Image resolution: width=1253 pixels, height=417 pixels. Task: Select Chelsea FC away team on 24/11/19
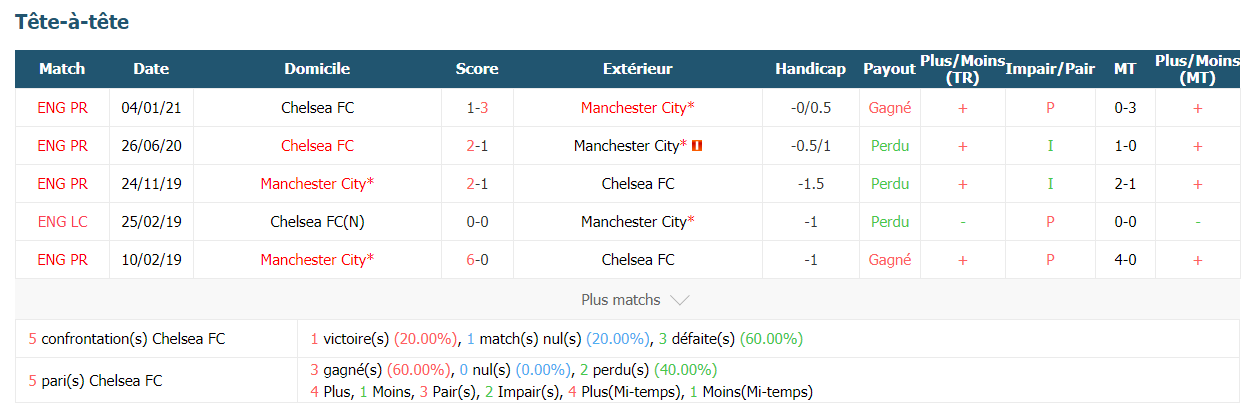point(637,184)
